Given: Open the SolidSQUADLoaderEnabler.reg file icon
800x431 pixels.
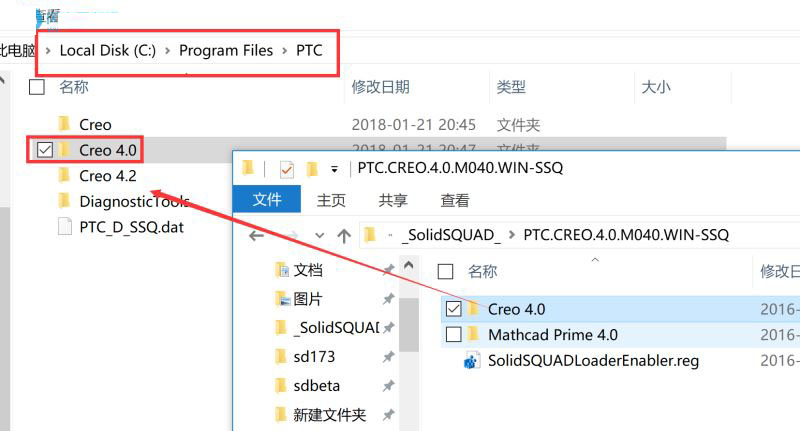Looking at the screenshot, I should (472, 361).
